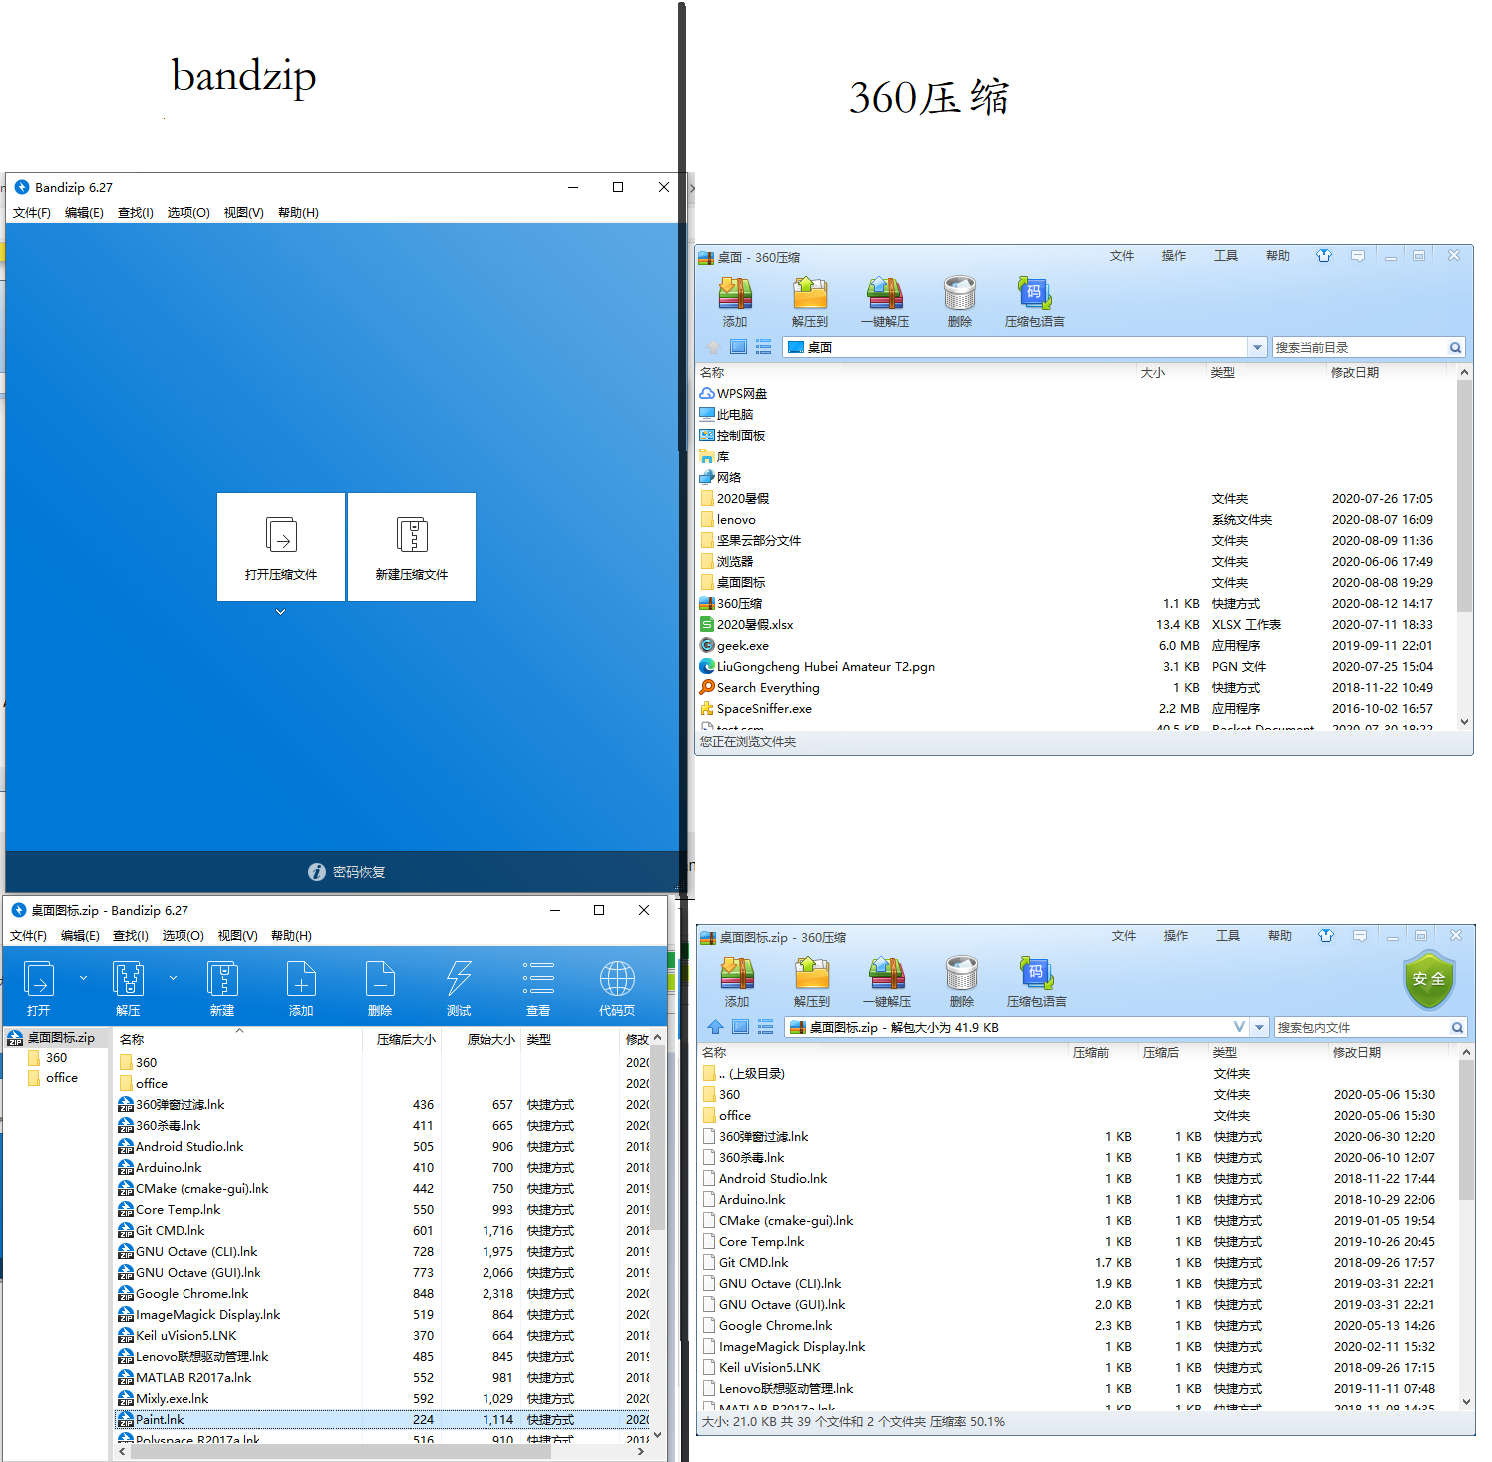1492x1462 pixels.
Task: Click the 添加 toolbar icon in Bandizip
Action: pos(301,988)
